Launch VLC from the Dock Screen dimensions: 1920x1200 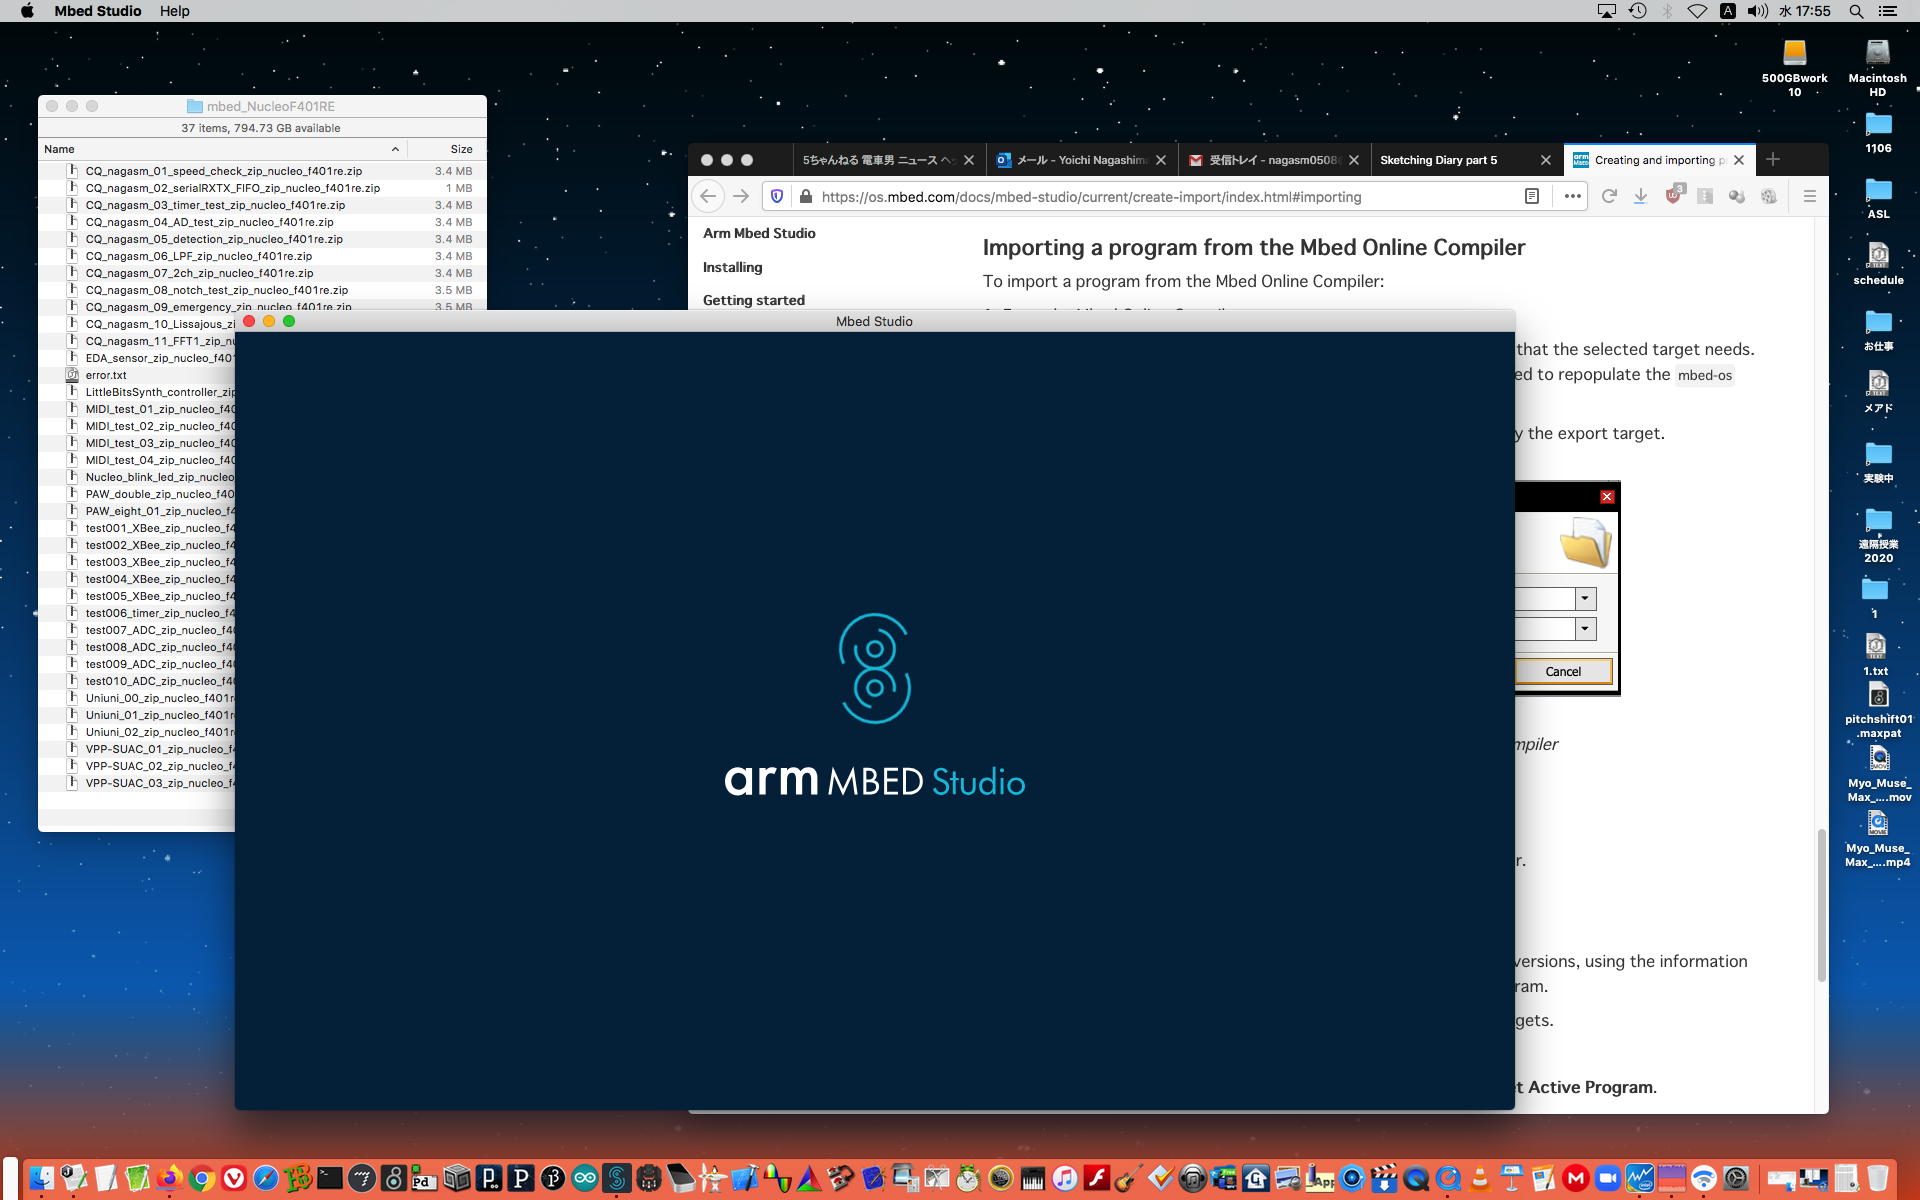coord(1479,1178)
